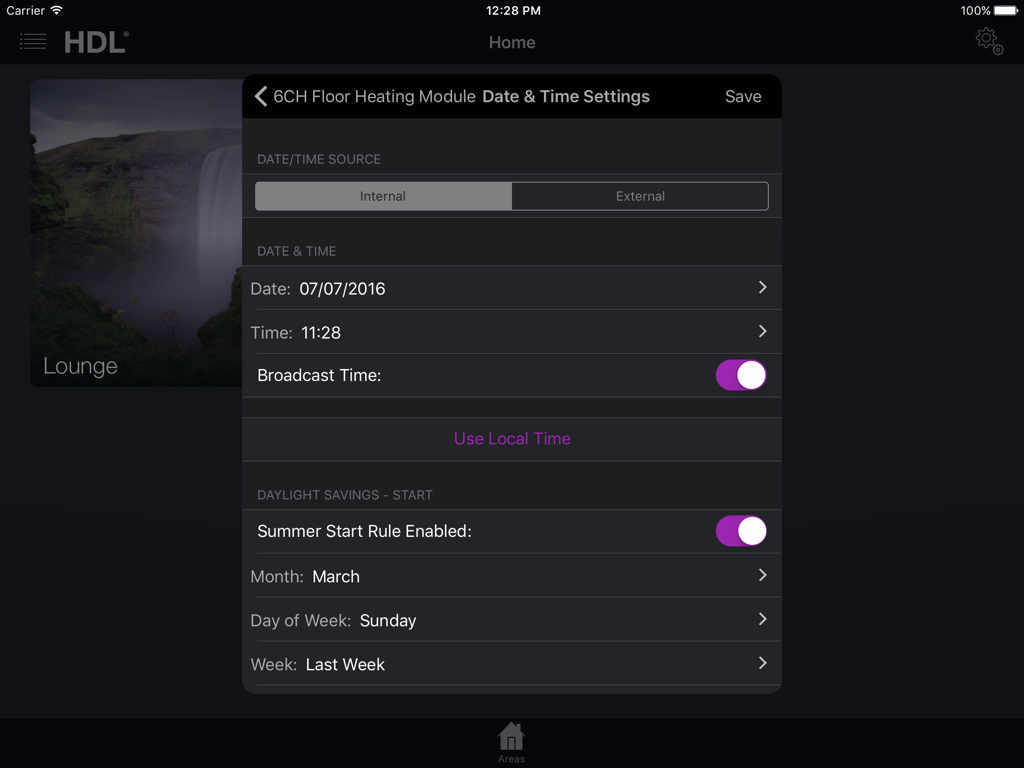Tap the Broadcast Time label
The height and width of the screenshot is (768, 1024).
(319, 376)
